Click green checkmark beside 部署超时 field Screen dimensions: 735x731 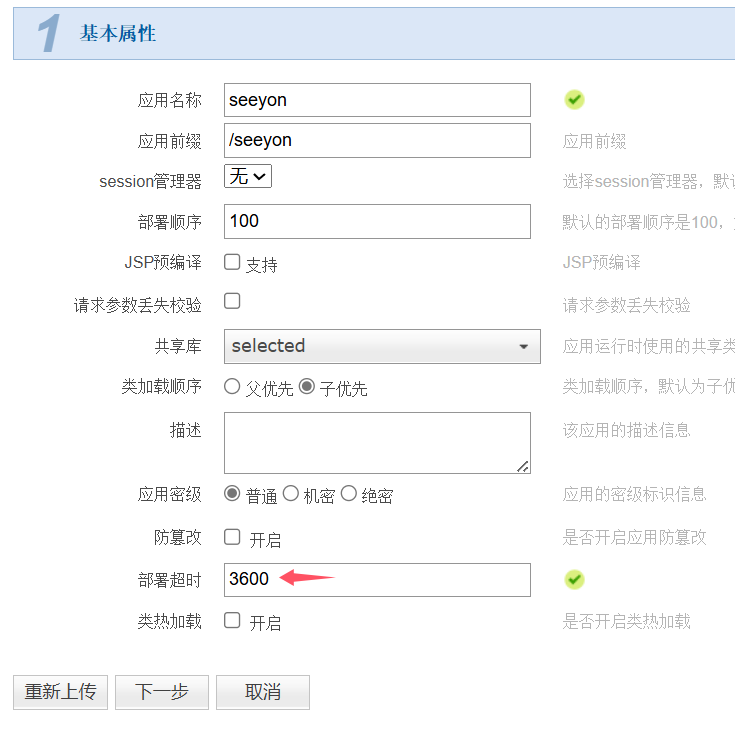pos(574,579)
